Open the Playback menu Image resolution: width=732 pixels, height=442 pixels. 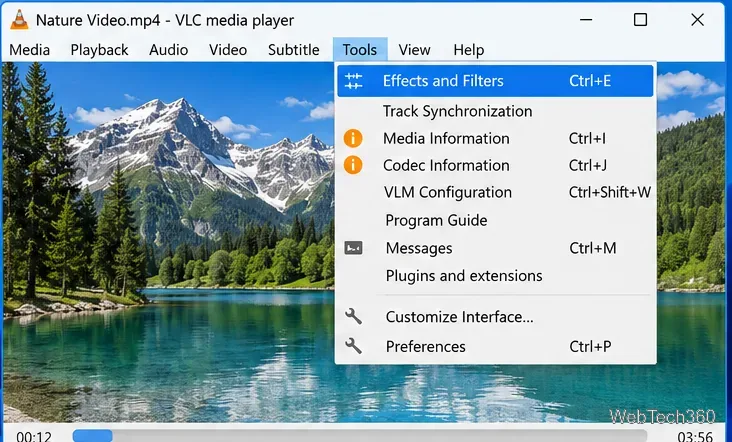pyautogui.click(x=99, y=50)
